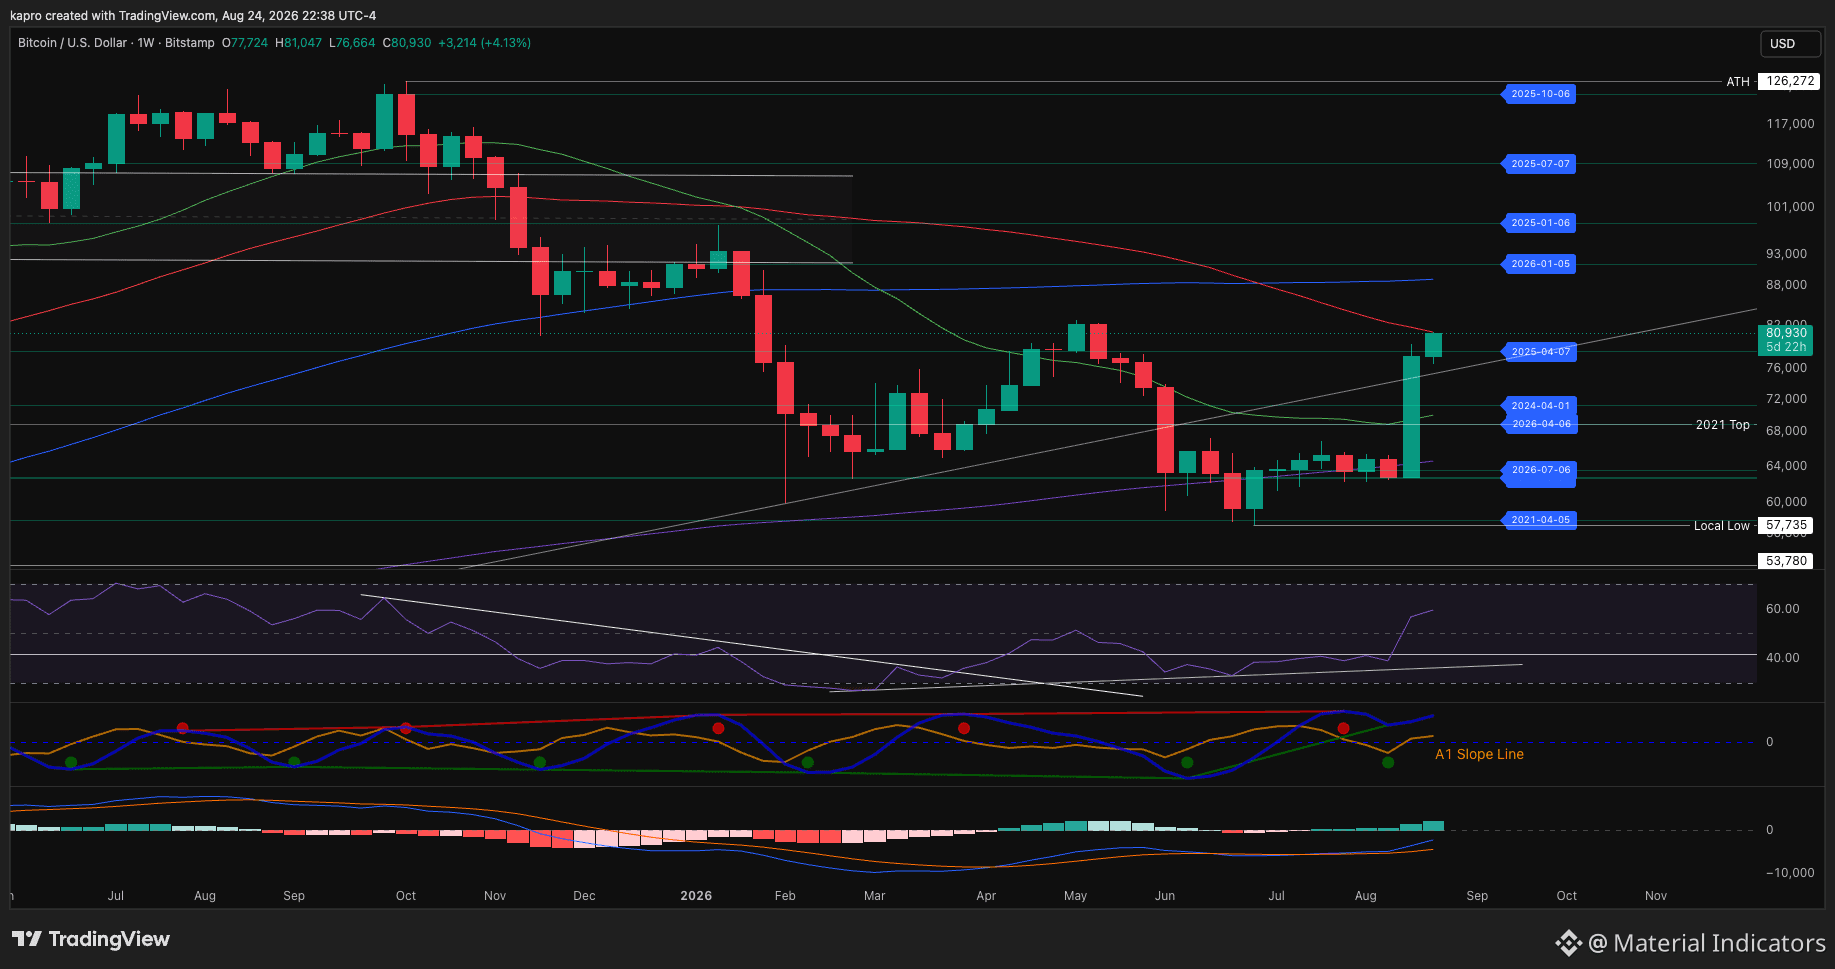The height and width of the screenshot is (969, 1835).
Task: Click the Jun label on the time axis
Action: [x=1165, y=896]
